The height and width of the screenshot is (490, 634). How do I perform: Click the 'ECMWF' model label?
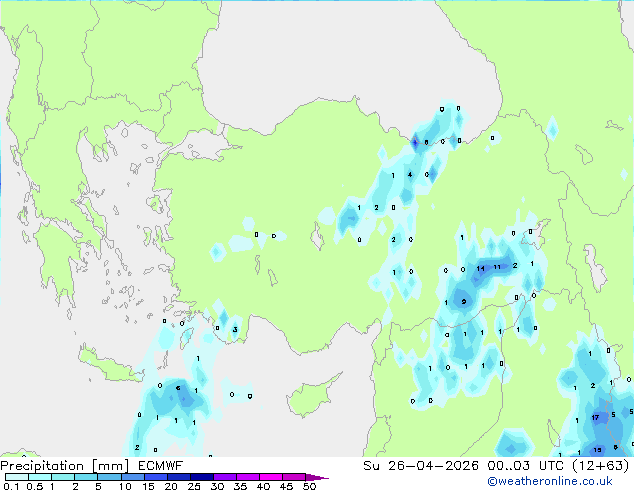coord(160,466)
